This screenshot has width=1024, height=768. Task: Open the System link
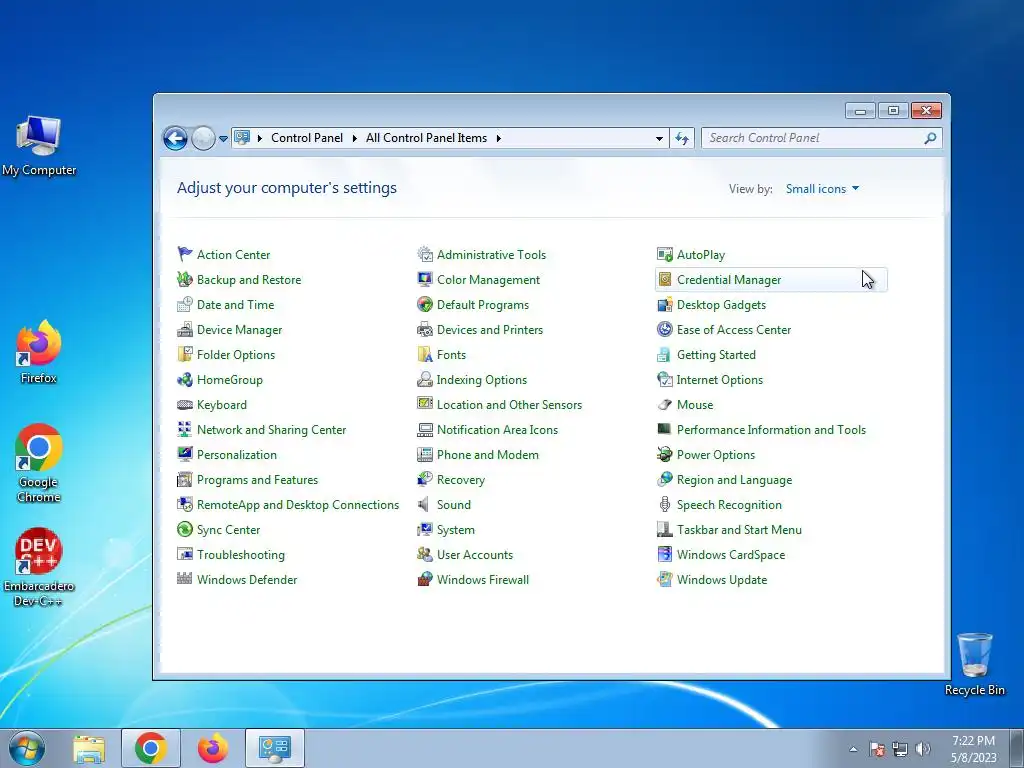(456, 530)
